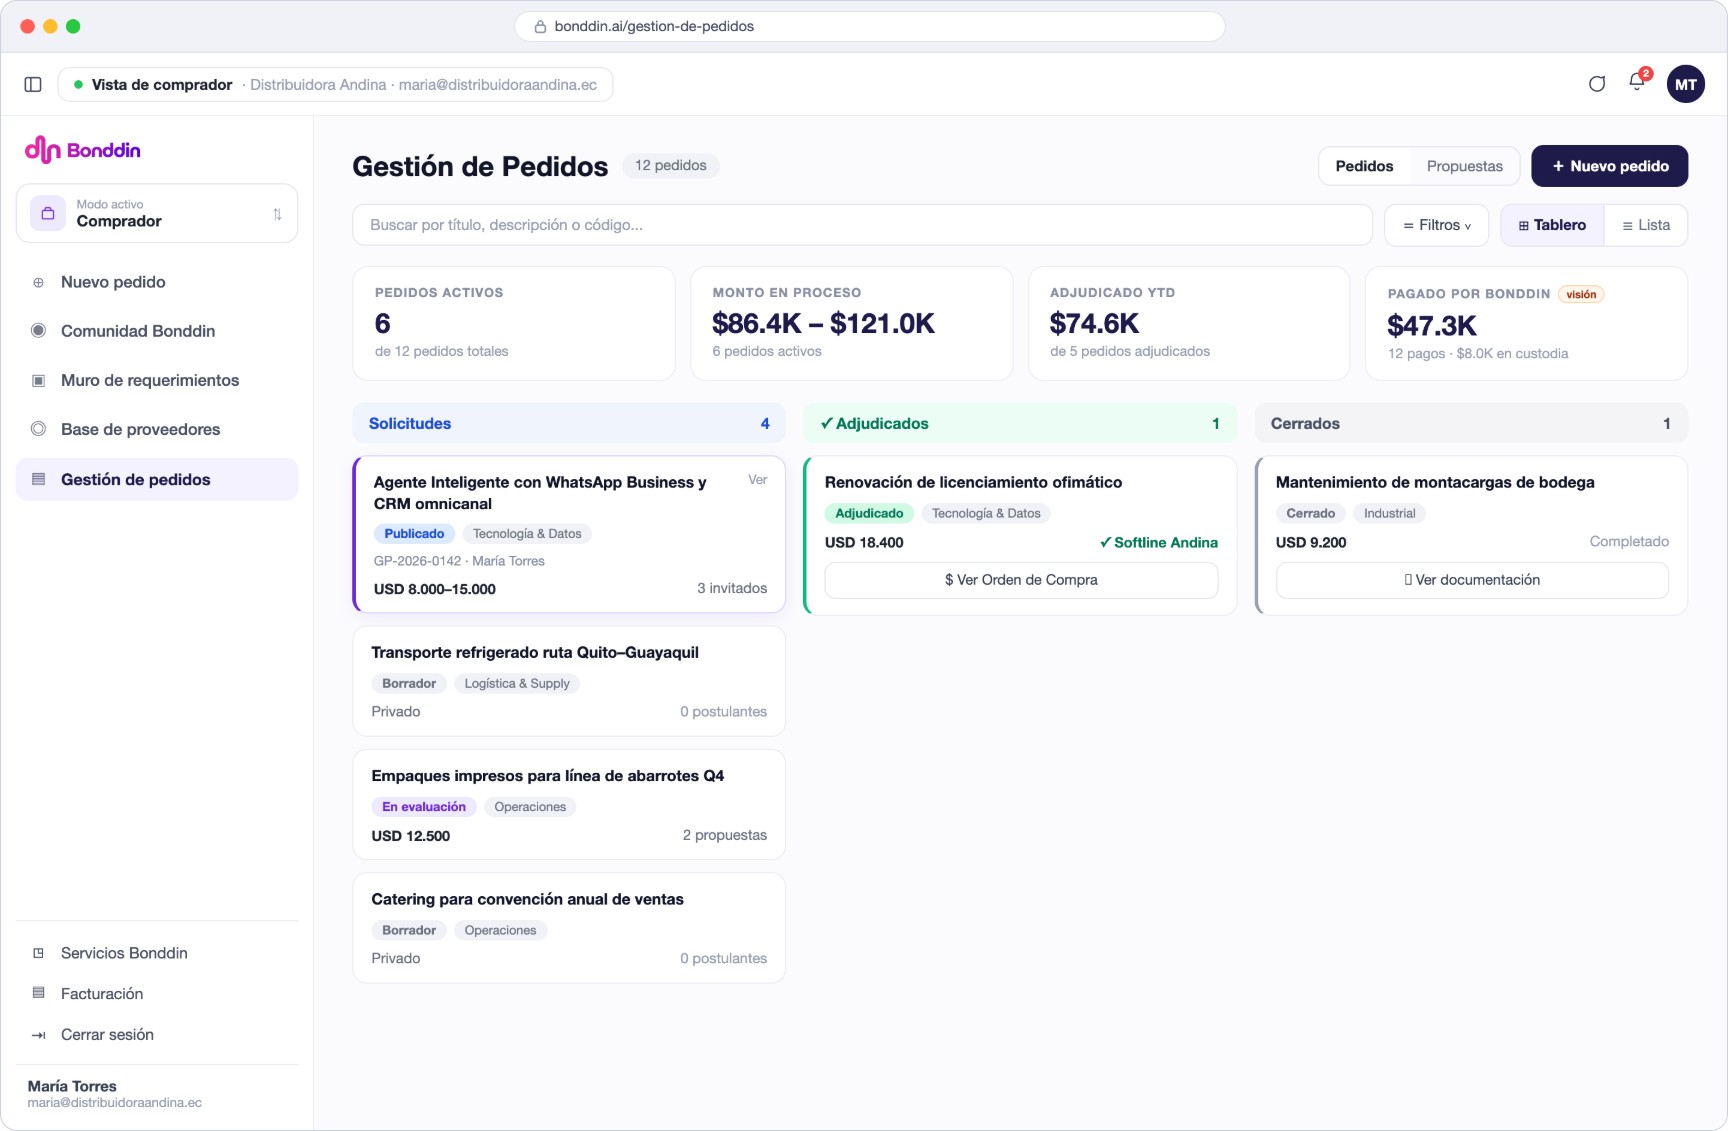Click the 12 pedidos count badge

coord(671,165)
